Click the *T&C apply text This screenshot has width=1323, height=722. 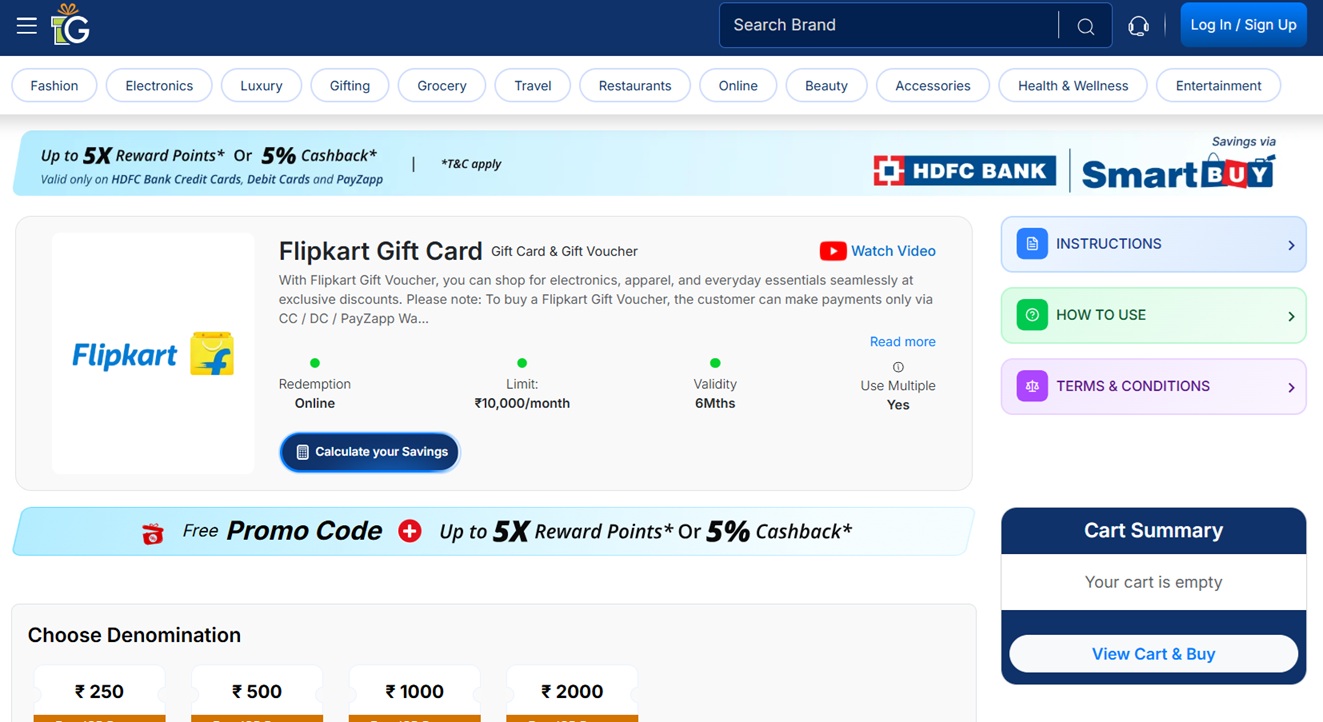pos(471,164)
